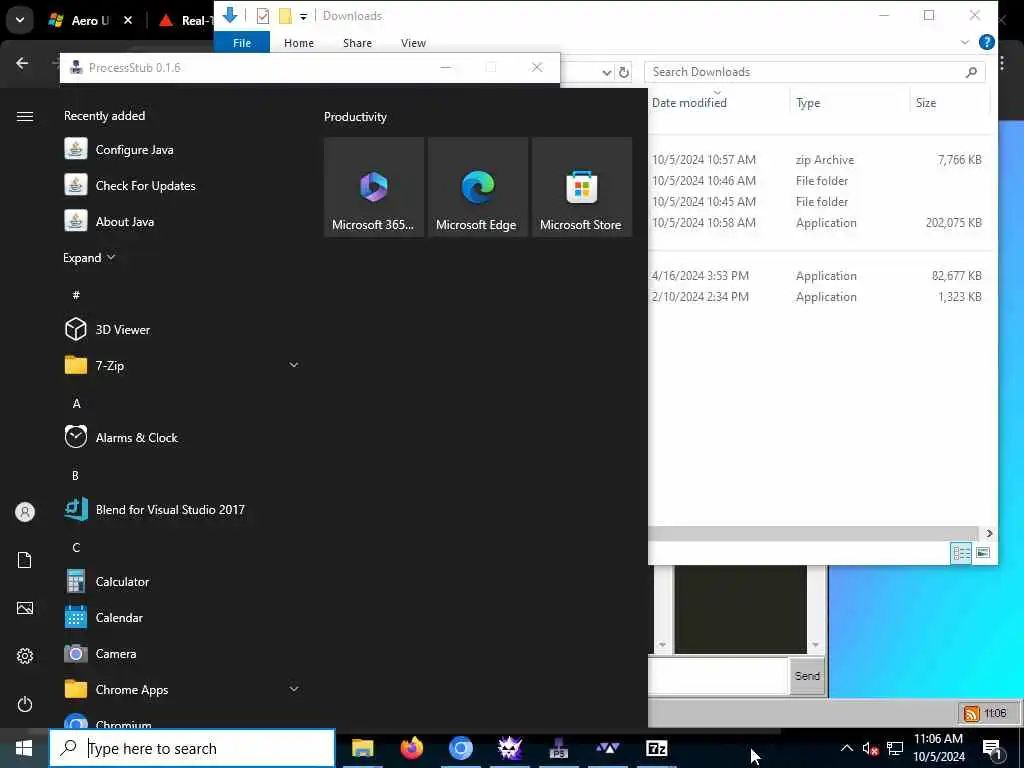The width and height of the screenshot is (1024, 768).
Task: Open Microsoft 365 tile
Action: (x=374, y=187)
